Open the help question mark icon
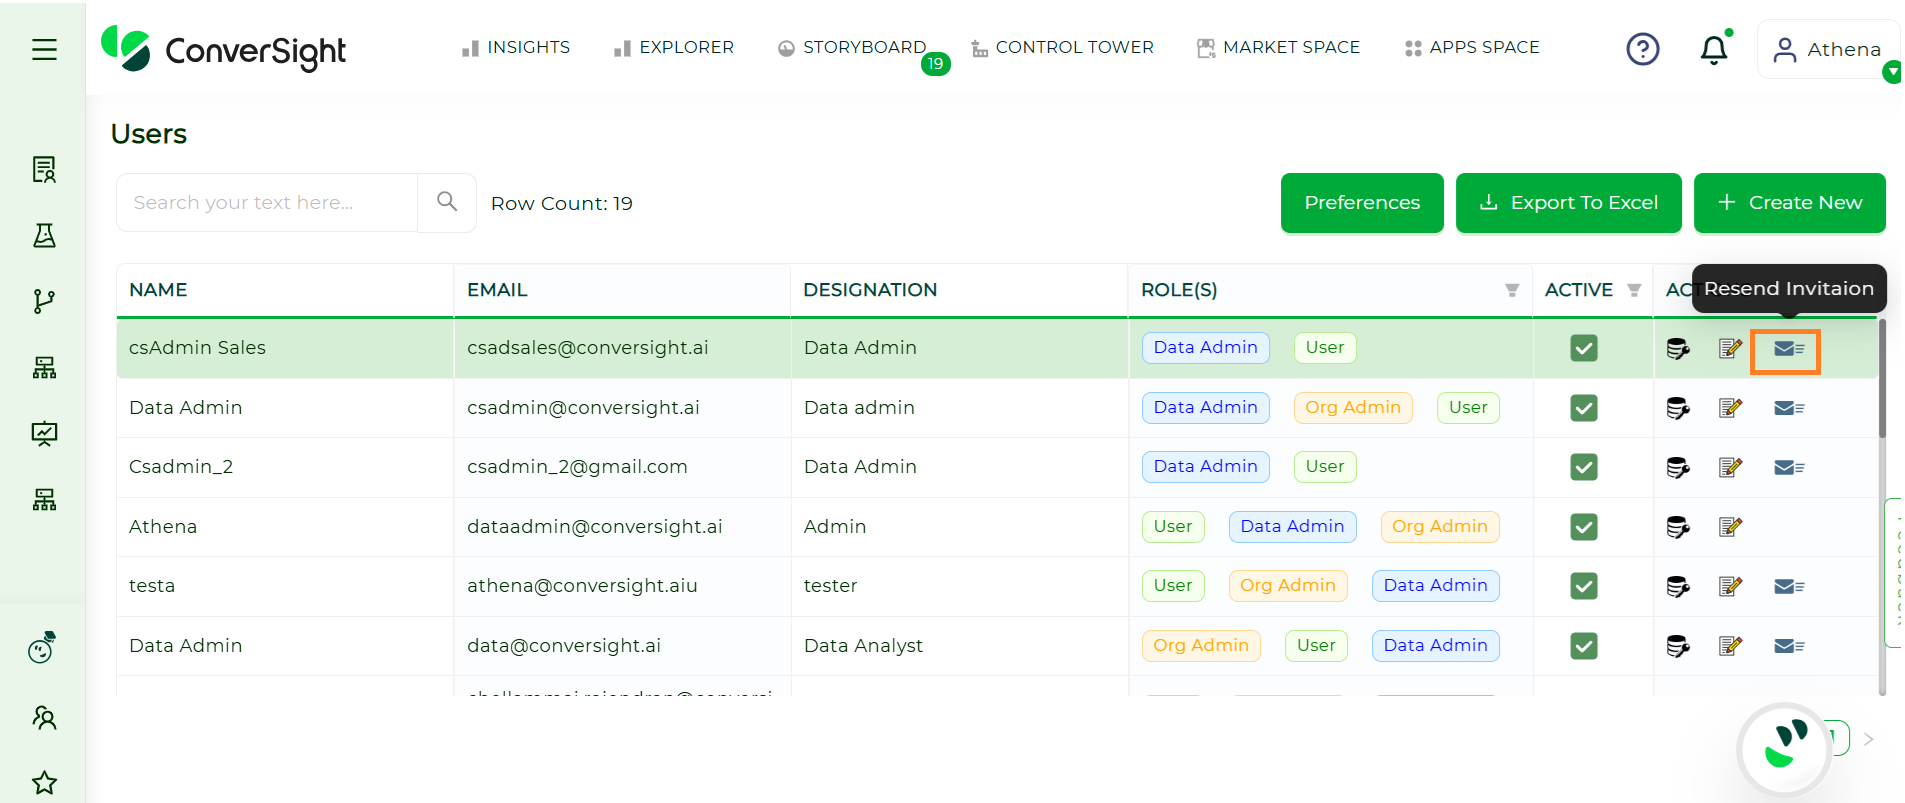The width and height of the screenshot is (1905, 803). pos(1642,49)
